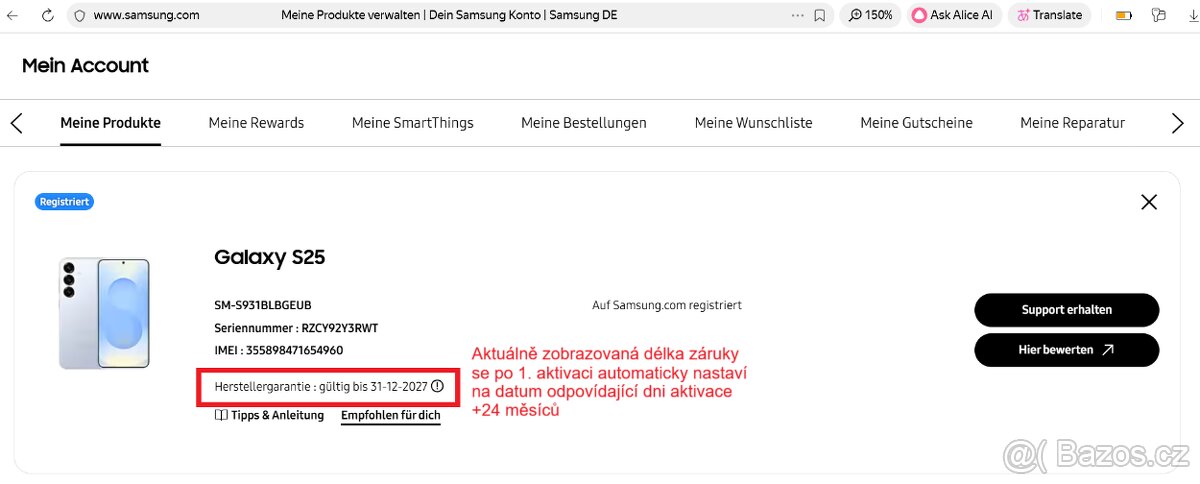Bookmark this page via the bookmark icon
The height and width of the screenshot is (484, 1200).
(x=820, y=16)
